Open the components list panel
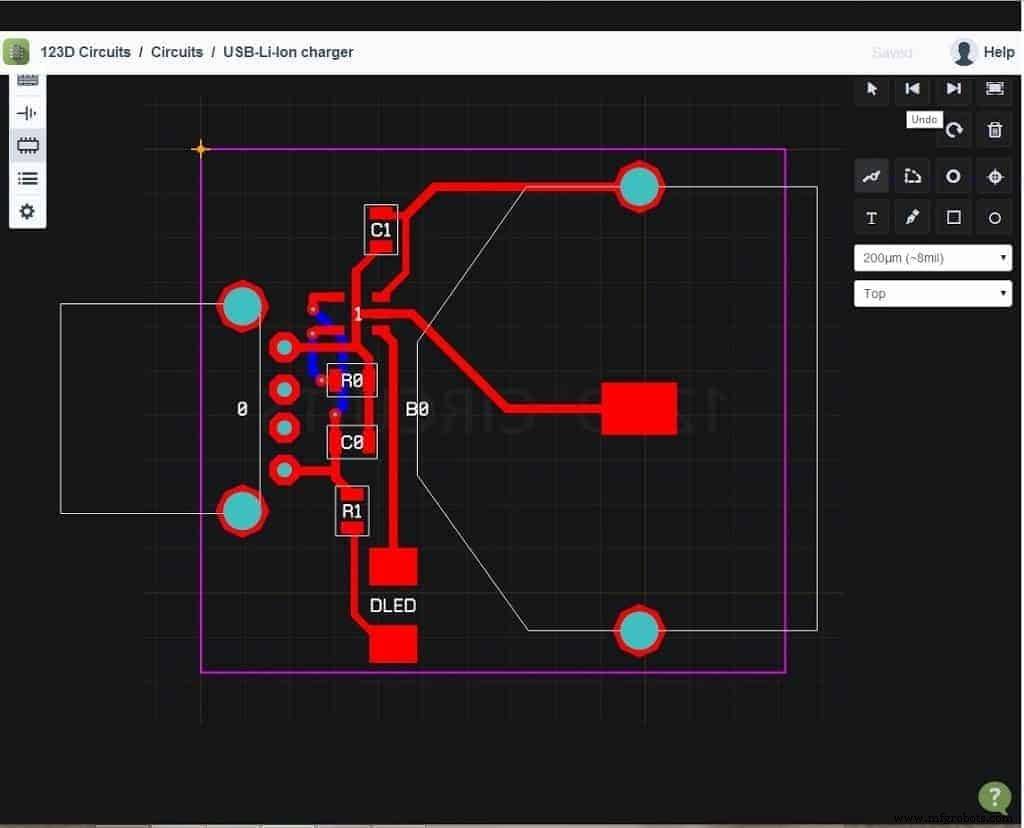The width and height of the screenshot is (1024, 828). [27, 178]
